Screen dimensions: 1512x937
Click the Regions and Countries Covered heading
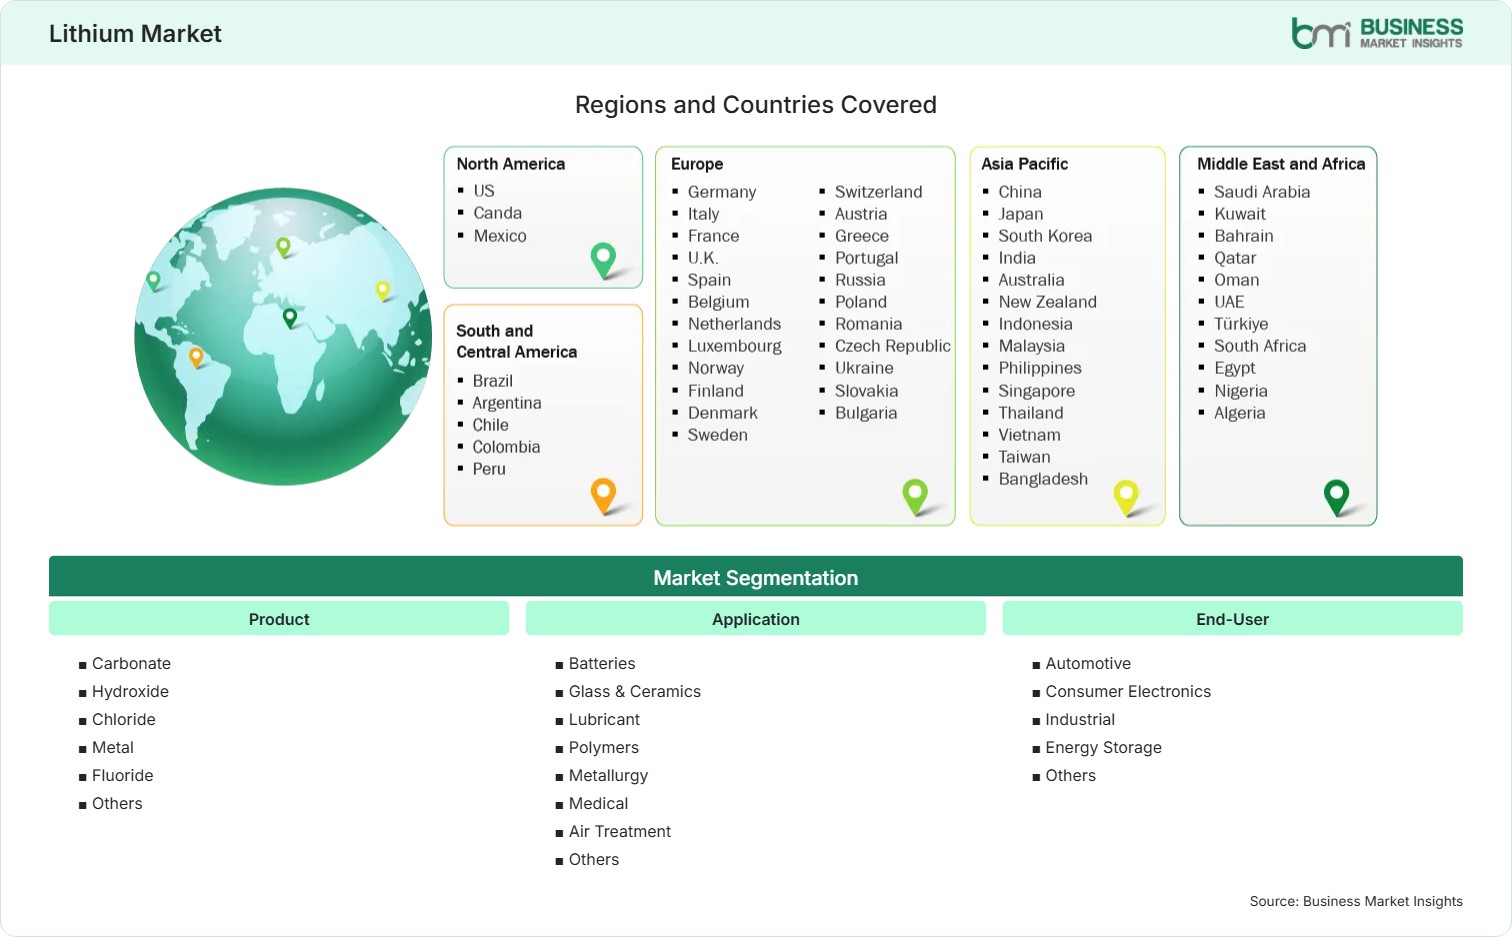[756, 105]
